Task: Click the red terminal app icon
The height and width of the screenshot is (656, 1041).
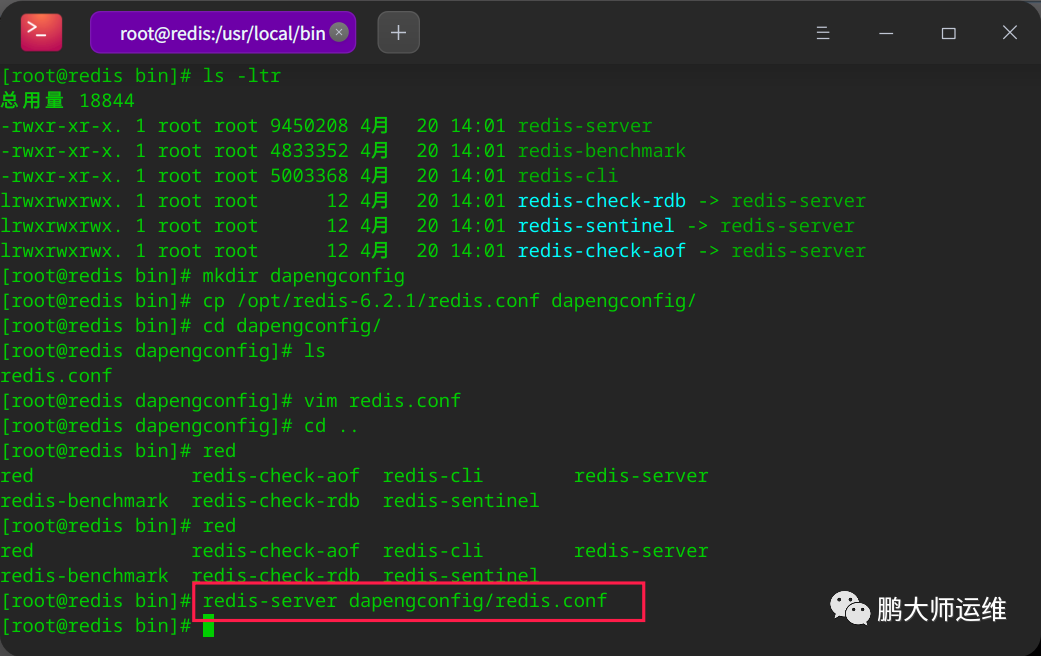Action: (x=41, y=32)
